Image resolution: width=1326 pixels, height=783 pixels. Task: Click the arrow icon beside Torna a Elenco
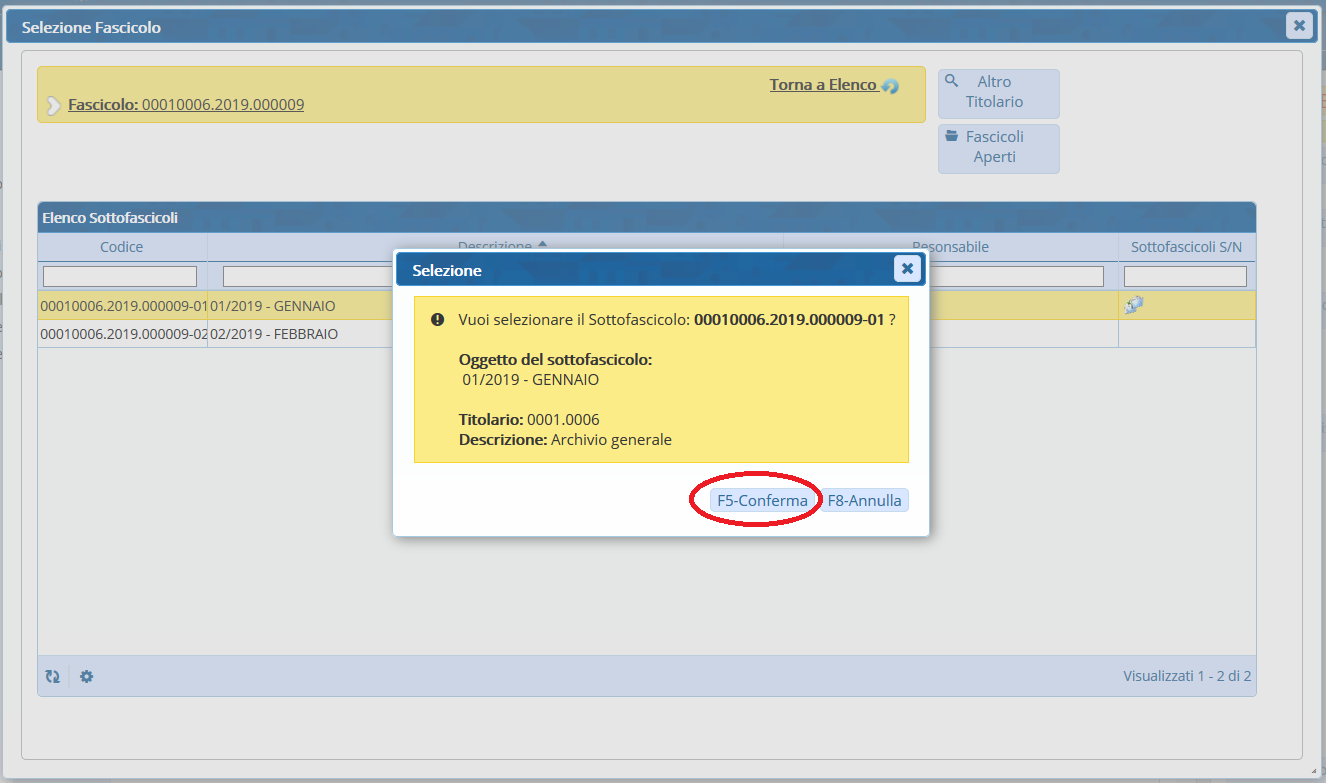coord(890,86)
